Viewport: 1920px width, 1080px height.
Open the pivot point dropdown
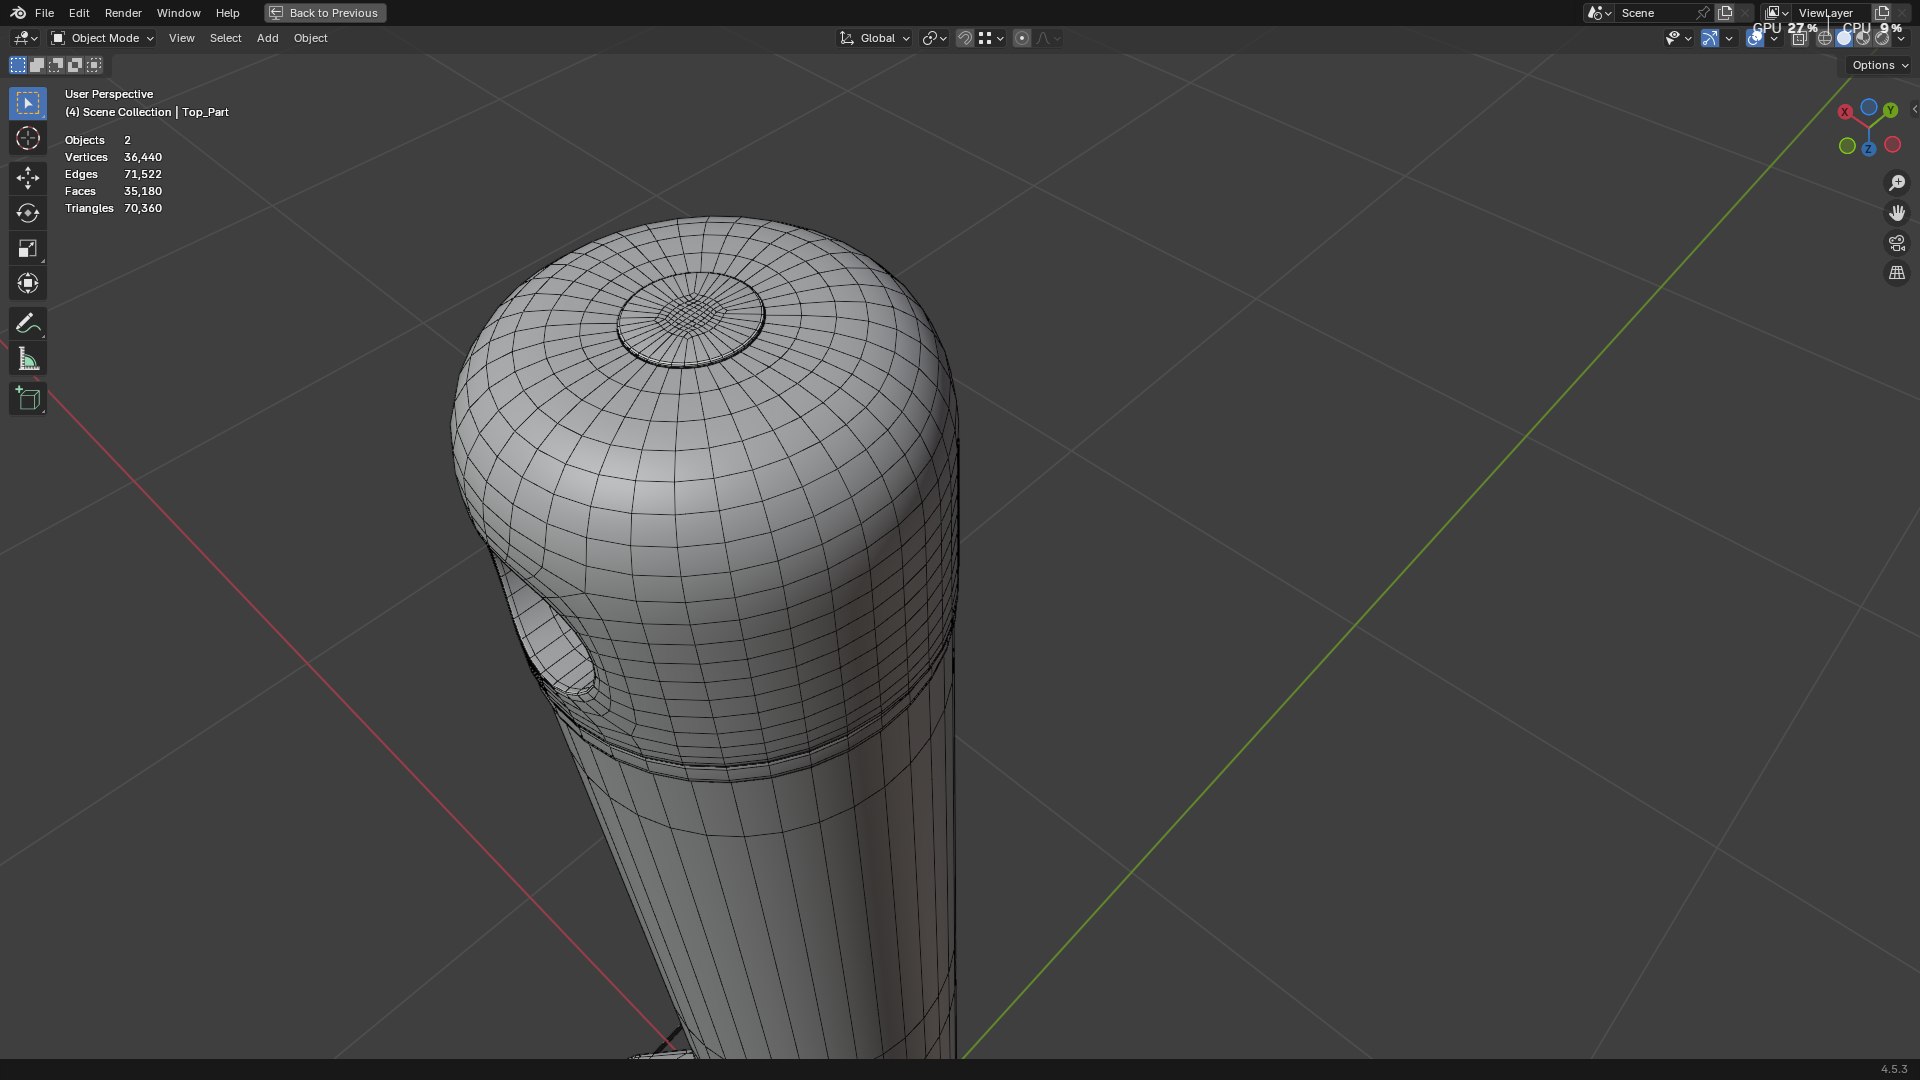point(934,38)
